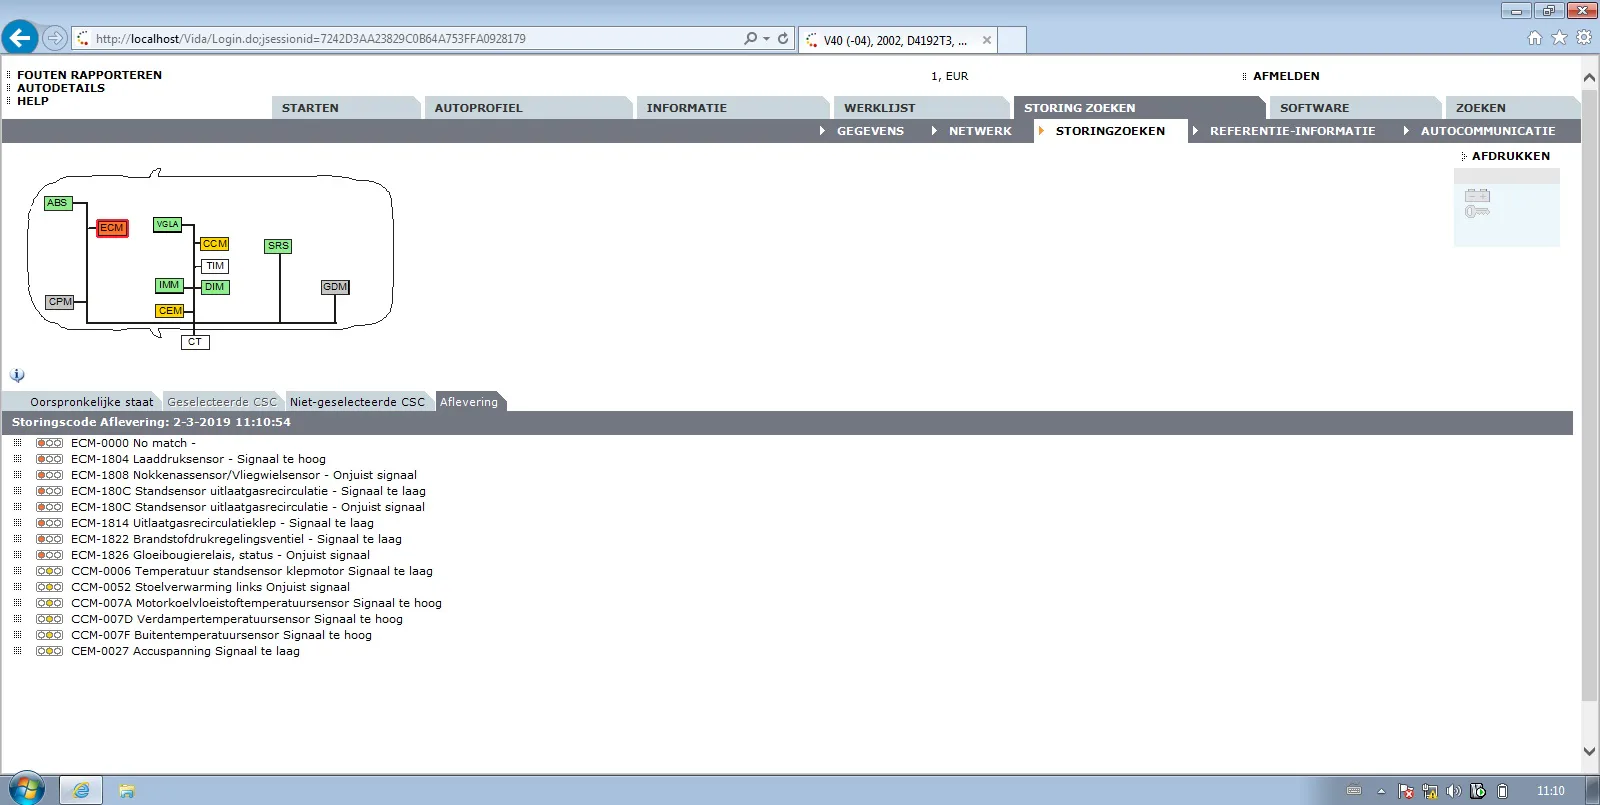The width and height of the screenshot is (1600, 805).
Task: Click AFDRUKKEN to print
Action: [1510, 156]
